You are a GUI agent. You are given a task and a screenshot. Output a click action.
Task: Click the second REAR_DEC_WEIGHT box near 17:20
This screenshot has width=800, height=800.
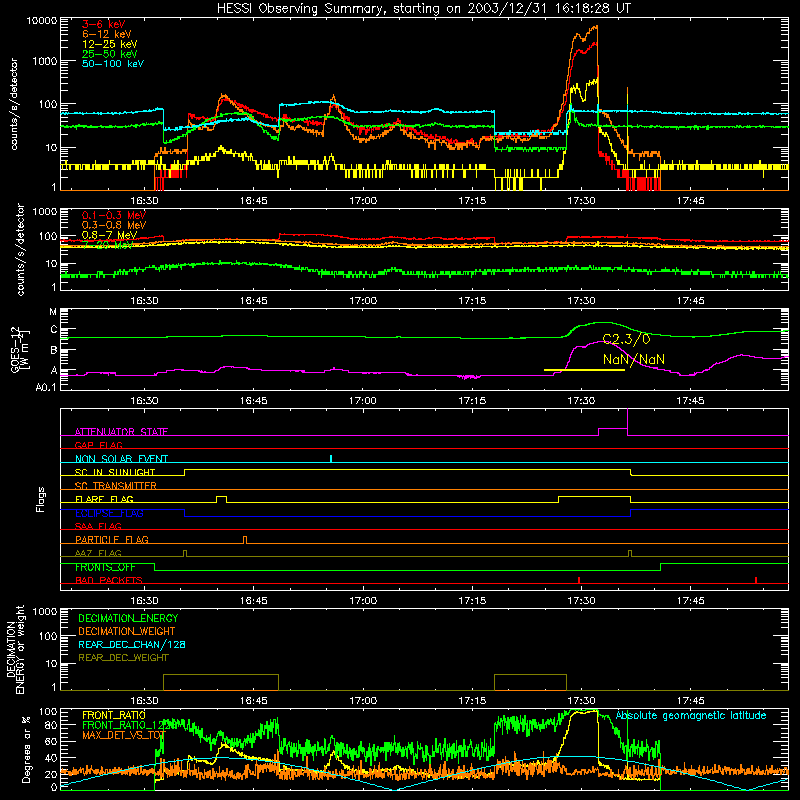(x=531, y=682)
